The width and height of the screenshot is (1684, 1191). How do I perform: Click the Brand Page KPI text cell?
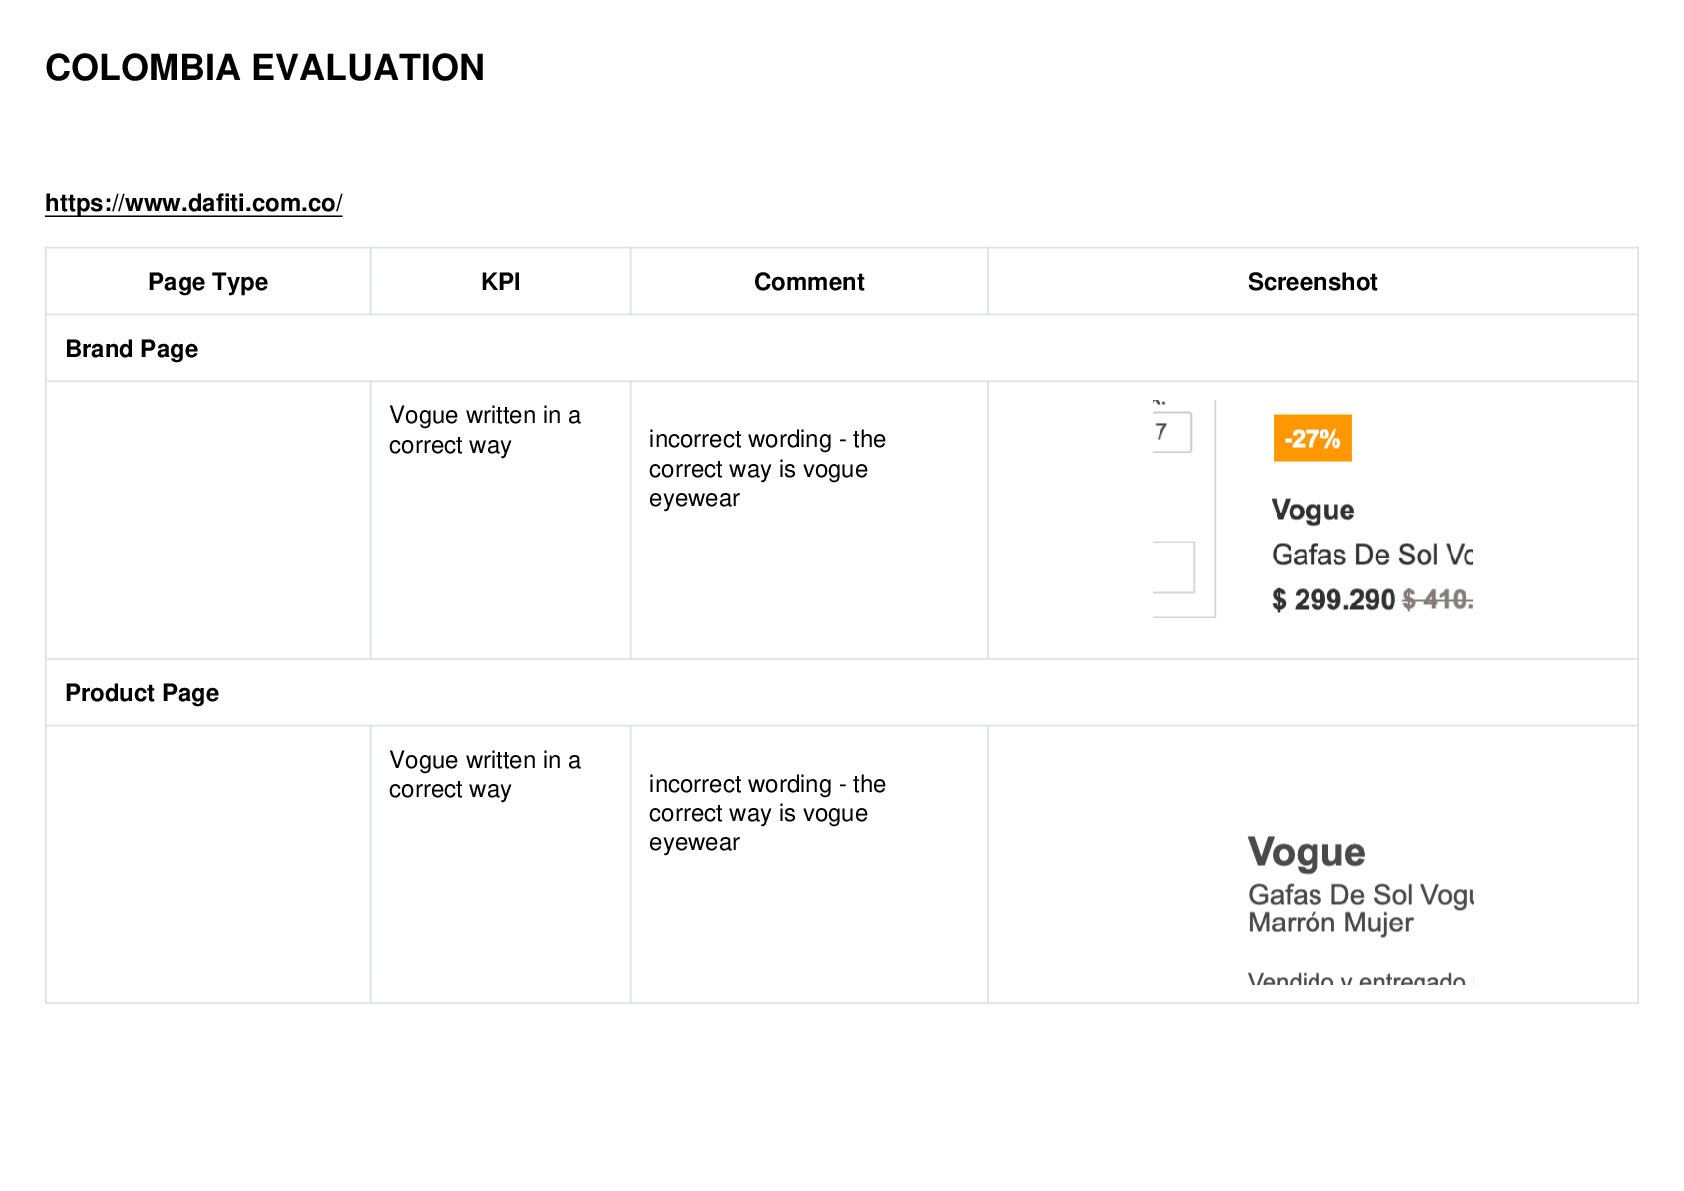[485, 430]
